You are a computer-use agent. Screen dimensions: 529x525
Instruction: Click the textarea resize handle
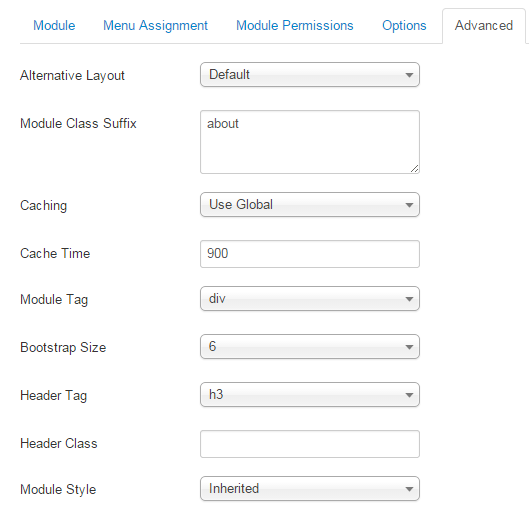pyautogui.click(x=415, y=169)
